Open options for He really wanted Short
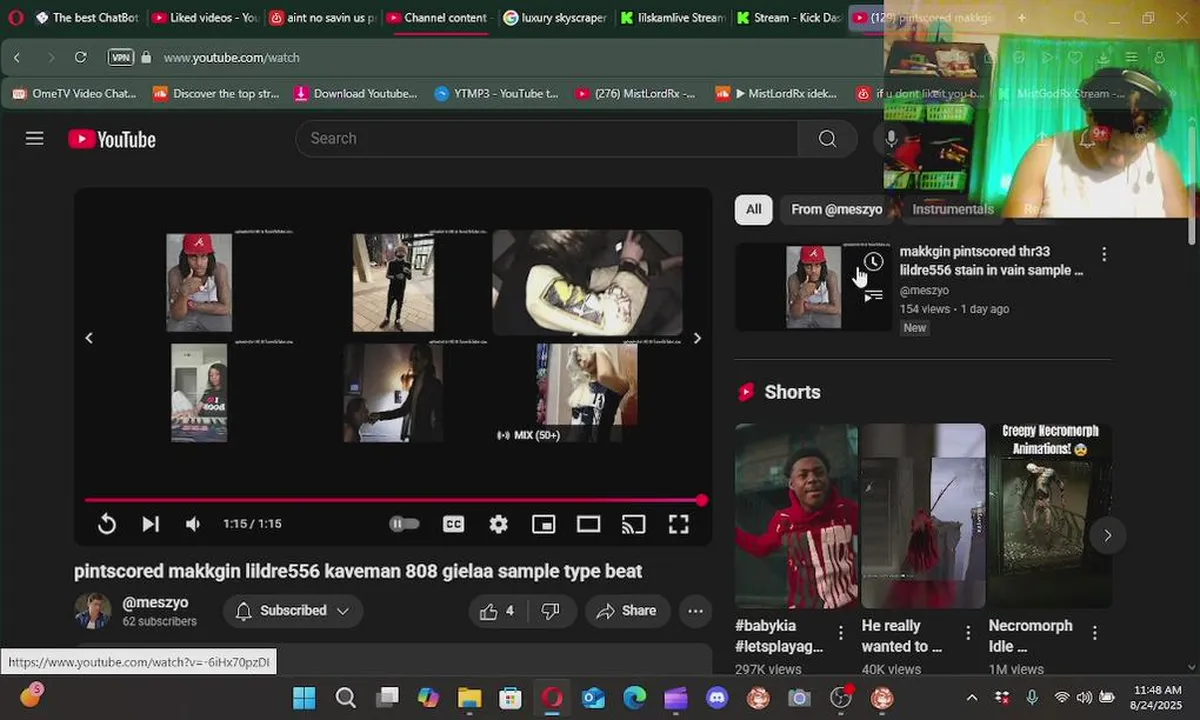The image size is (1200, 720). [968, 632]
